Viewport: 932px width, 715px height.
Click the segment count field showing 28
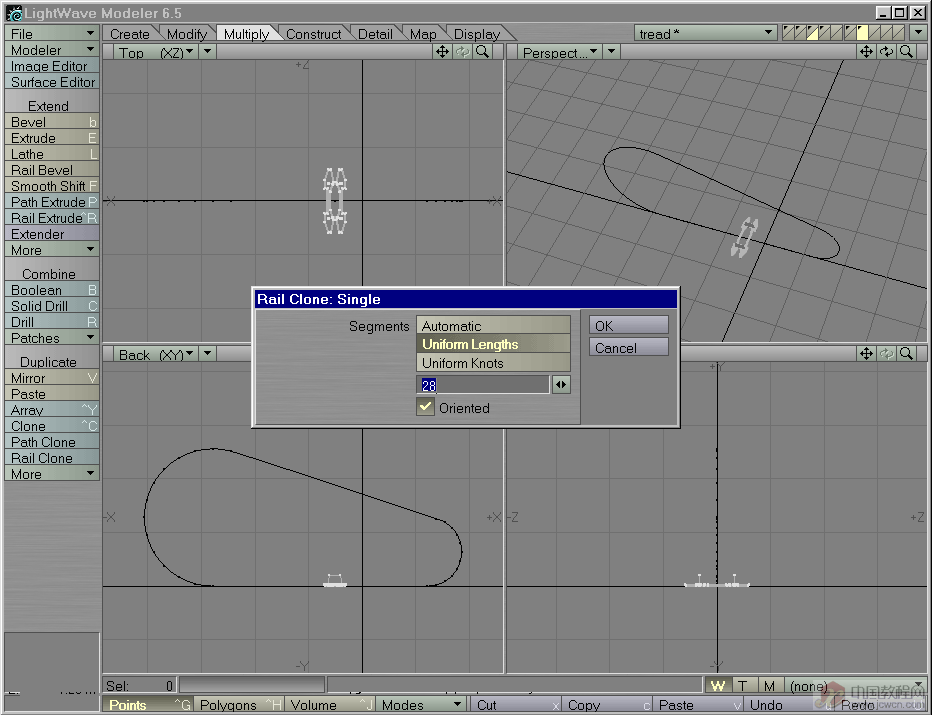[x=483, y=385]
